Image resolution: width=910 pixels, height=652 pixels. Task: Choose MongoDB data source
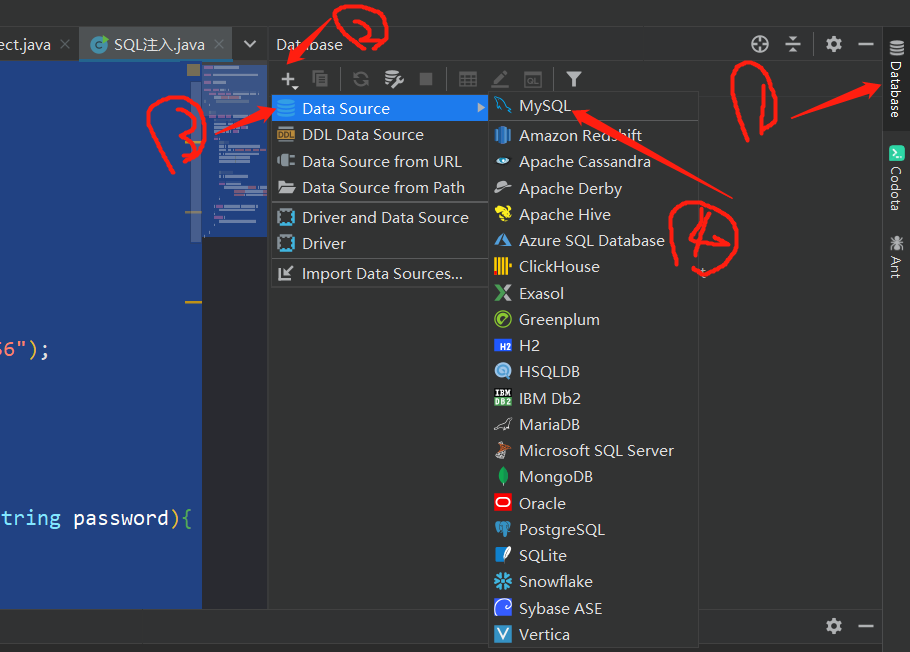[x=593, y=477]
